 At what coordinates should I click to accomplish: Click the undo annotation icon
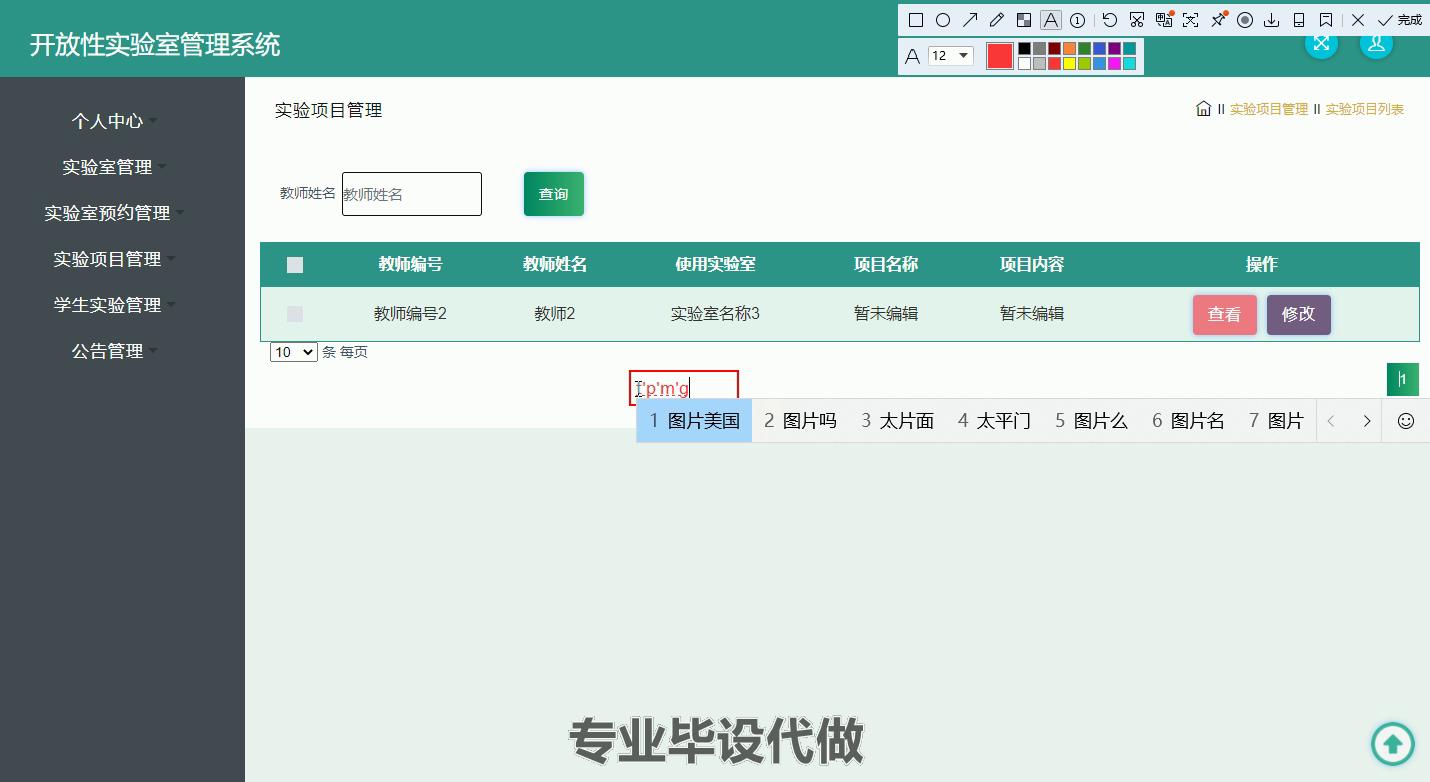[x=1109, y=19]
